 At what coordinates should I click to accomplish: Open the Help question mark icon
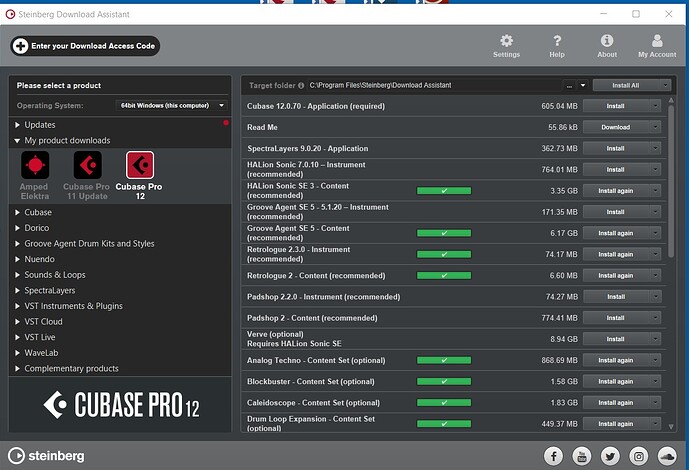[x=557, y=41]
